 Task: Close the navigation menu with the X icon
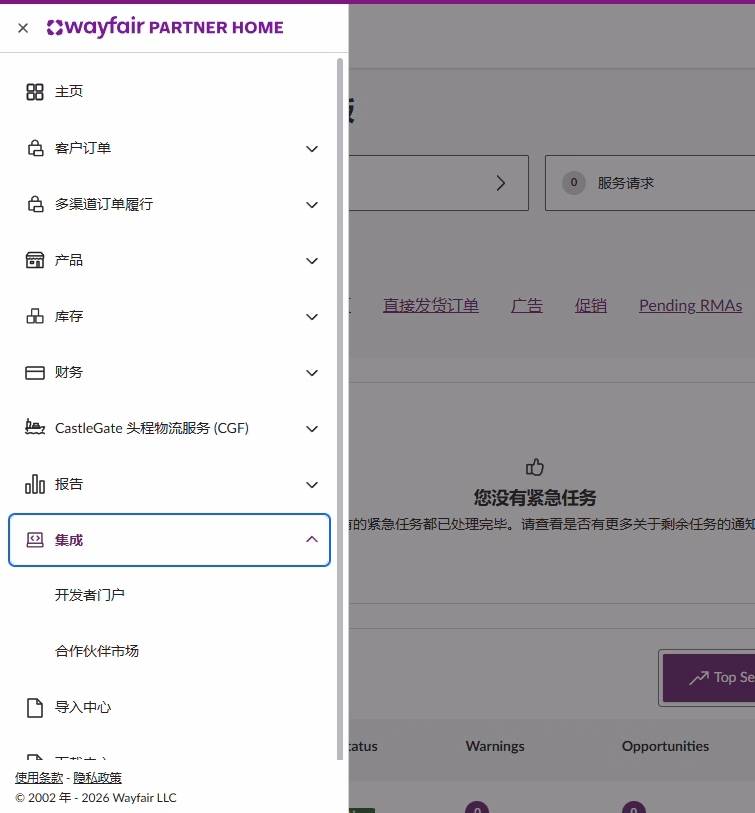click(23, 28)
